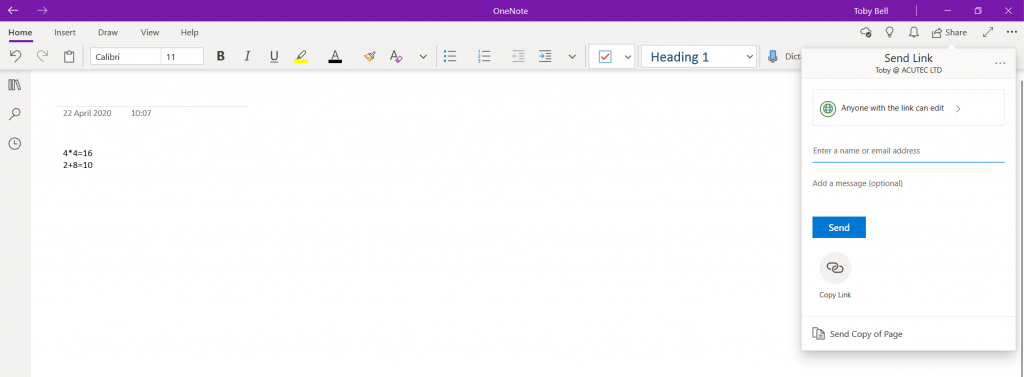Click the blue Send button
The image size is (1024, 377).
839,227
